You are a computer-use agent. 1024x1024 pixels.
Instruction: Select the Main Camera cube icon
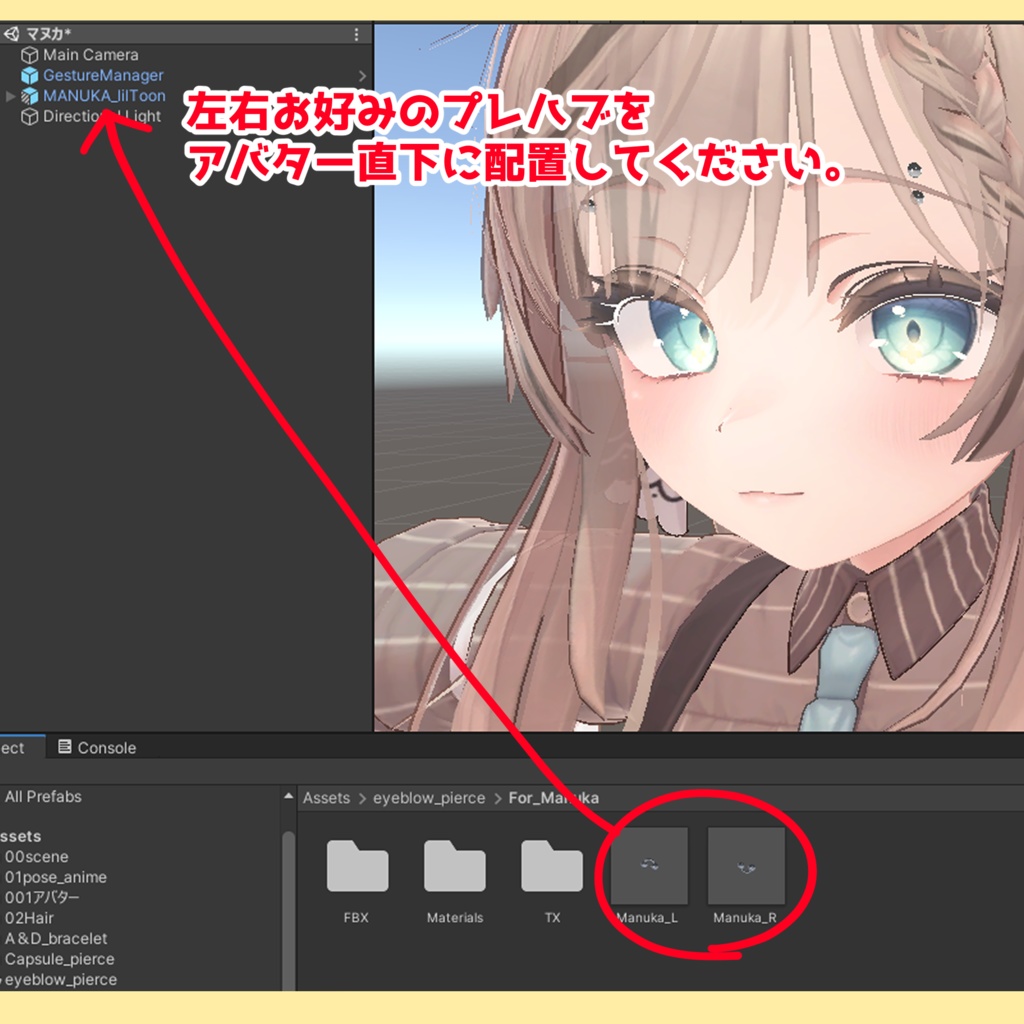(31, 55)
